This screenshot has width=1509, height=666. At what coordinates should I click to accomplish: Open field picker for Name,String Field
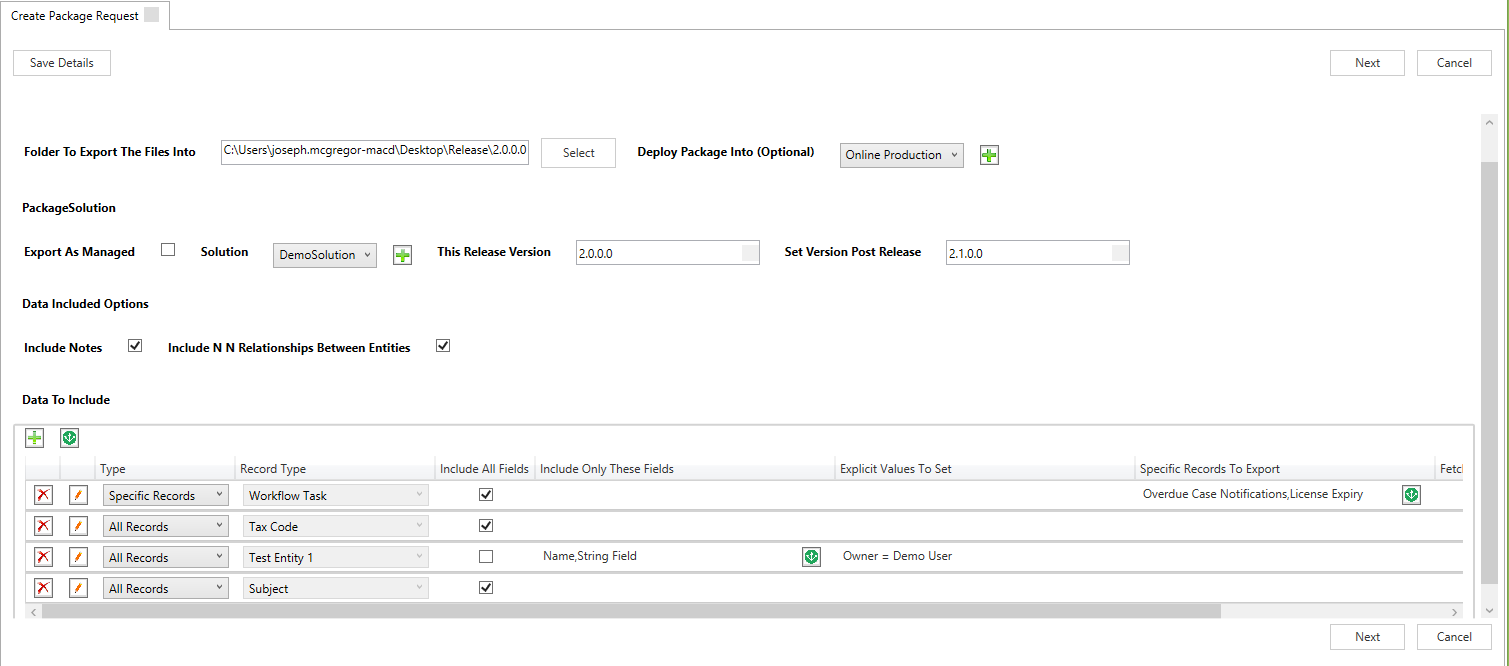tap(811, 557)
